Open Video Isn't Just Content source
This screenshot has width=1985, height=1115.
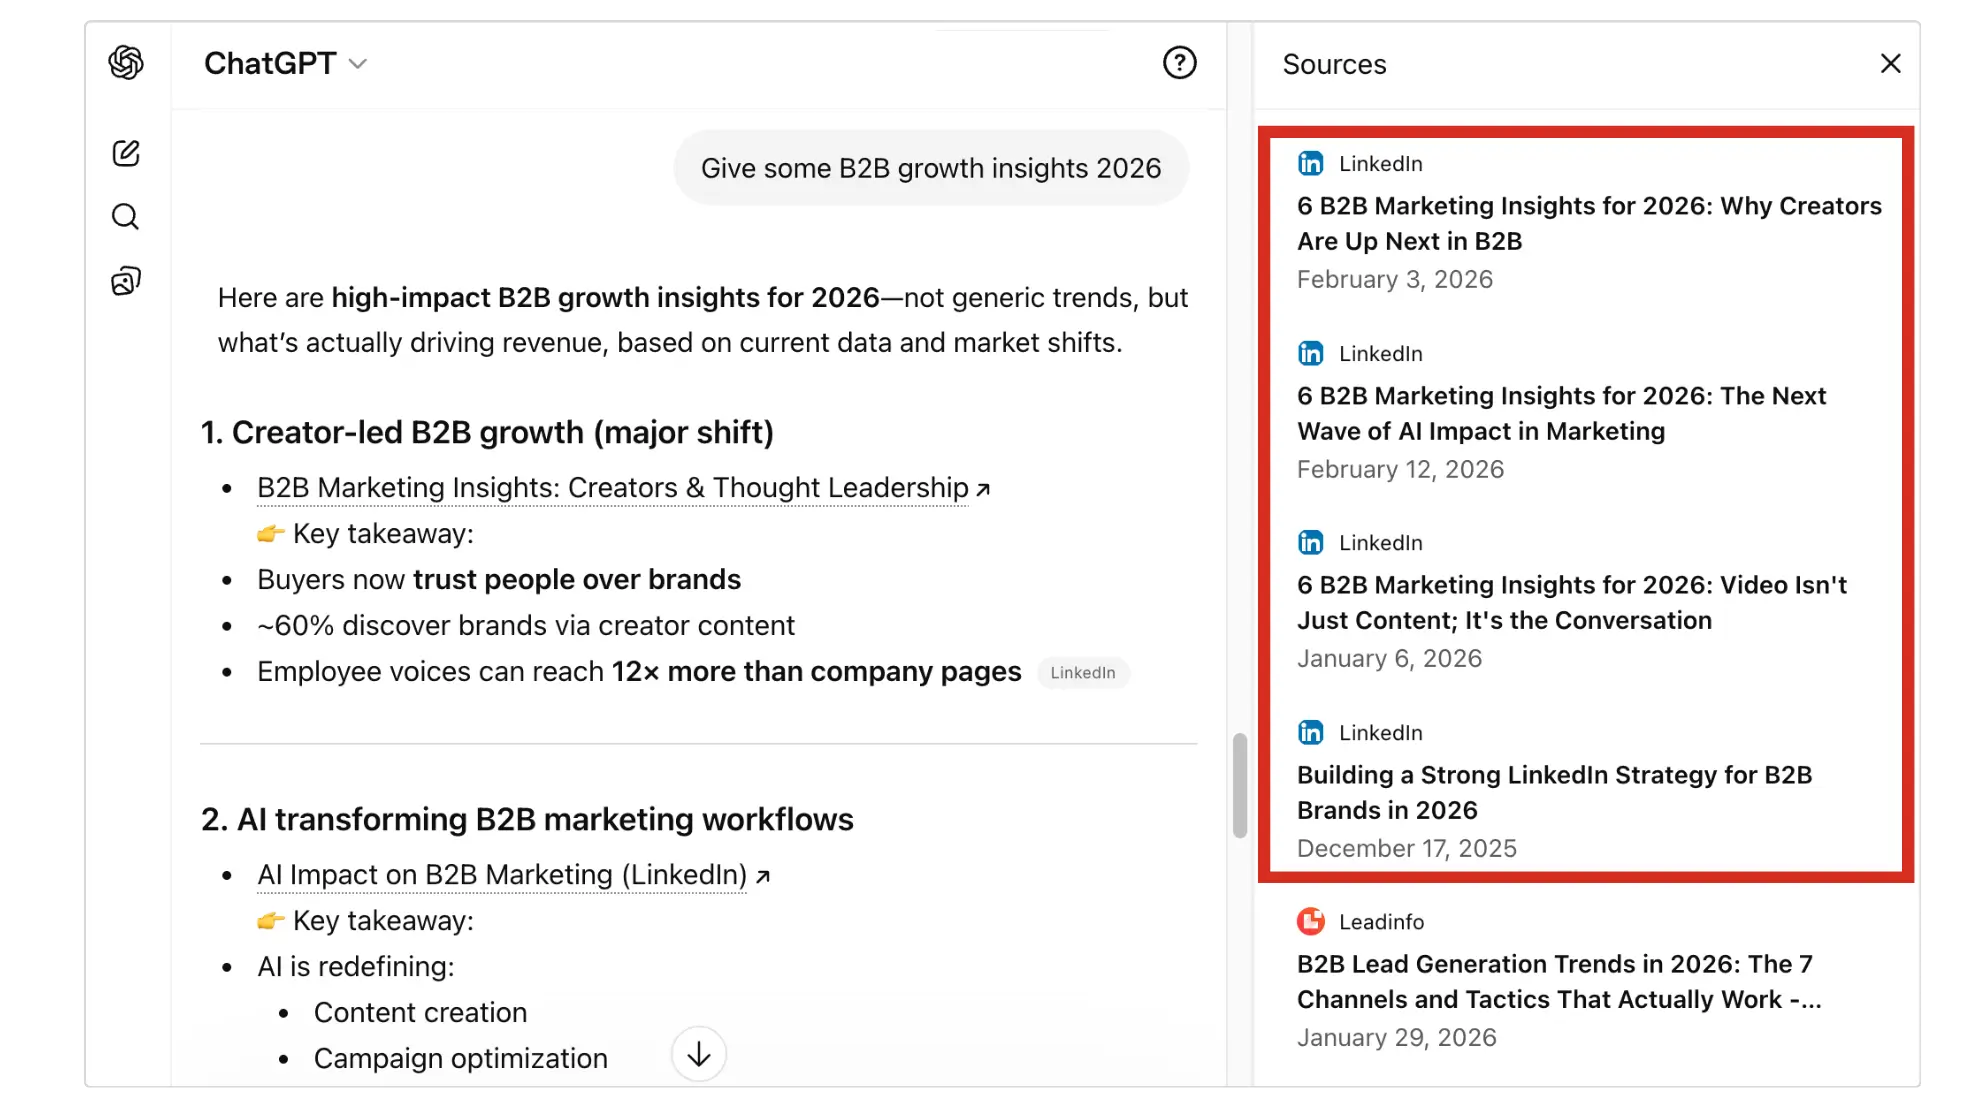point(1571,602)
